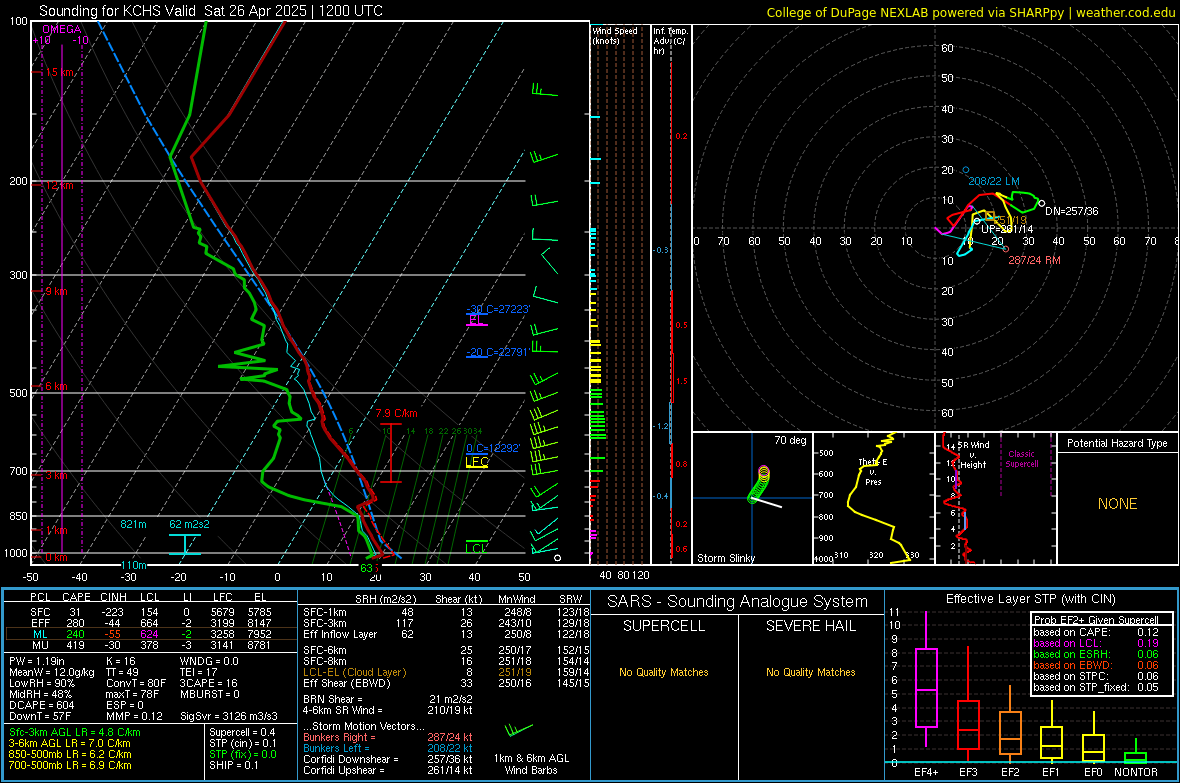Click the '9 km' height marker
This screenshot has width=1180, height=783.
[x=56, y=291]
